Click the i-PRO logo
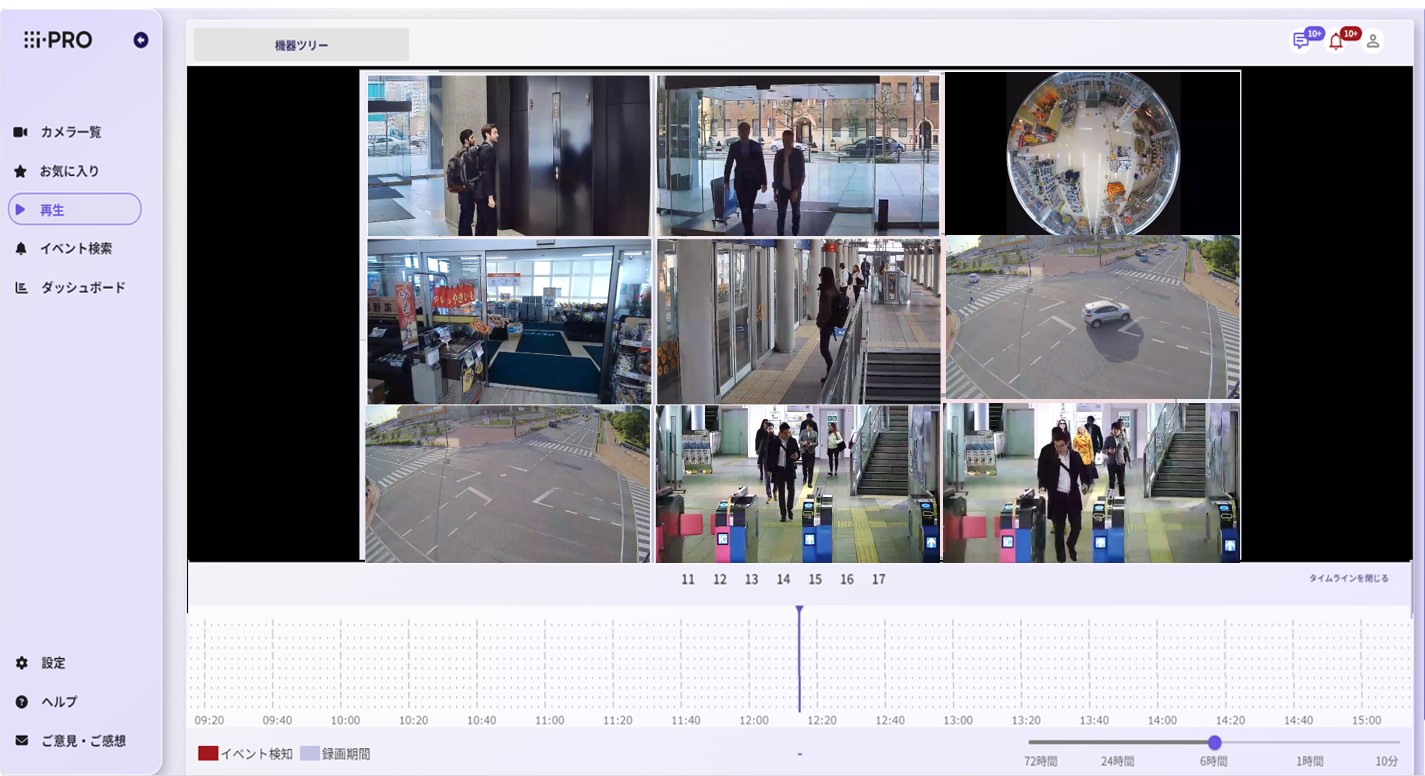Viewport: 1425px width, 776px height. [58, 40]
